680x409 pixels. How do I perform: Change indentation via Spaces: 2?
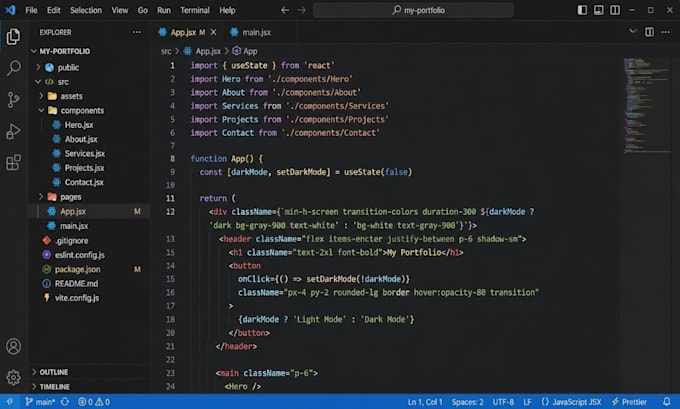(468, 402)
